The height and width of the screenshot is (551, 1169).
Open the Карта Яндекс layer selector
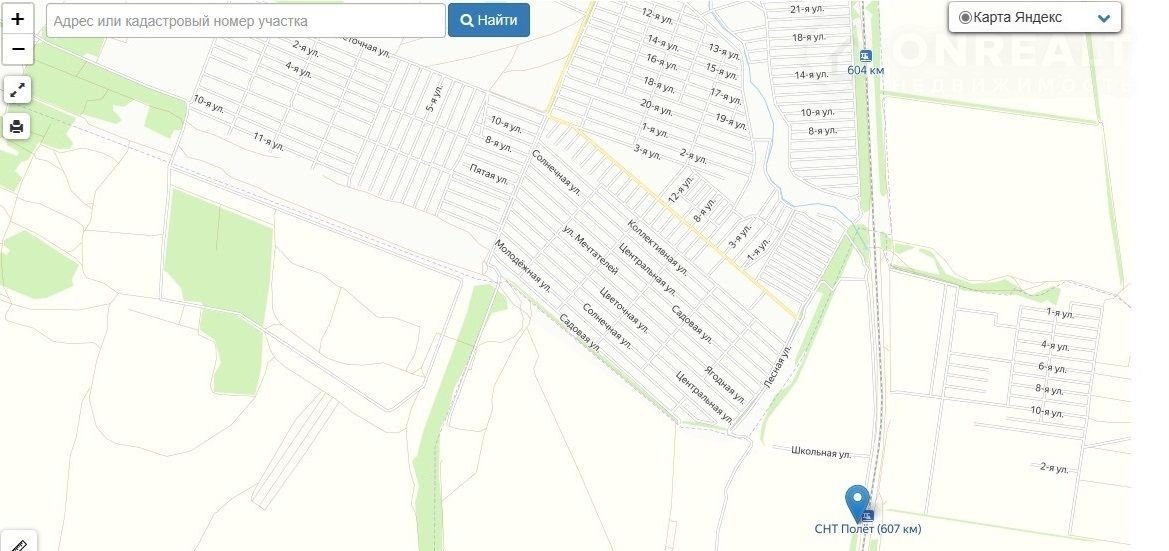(1035, 17)
